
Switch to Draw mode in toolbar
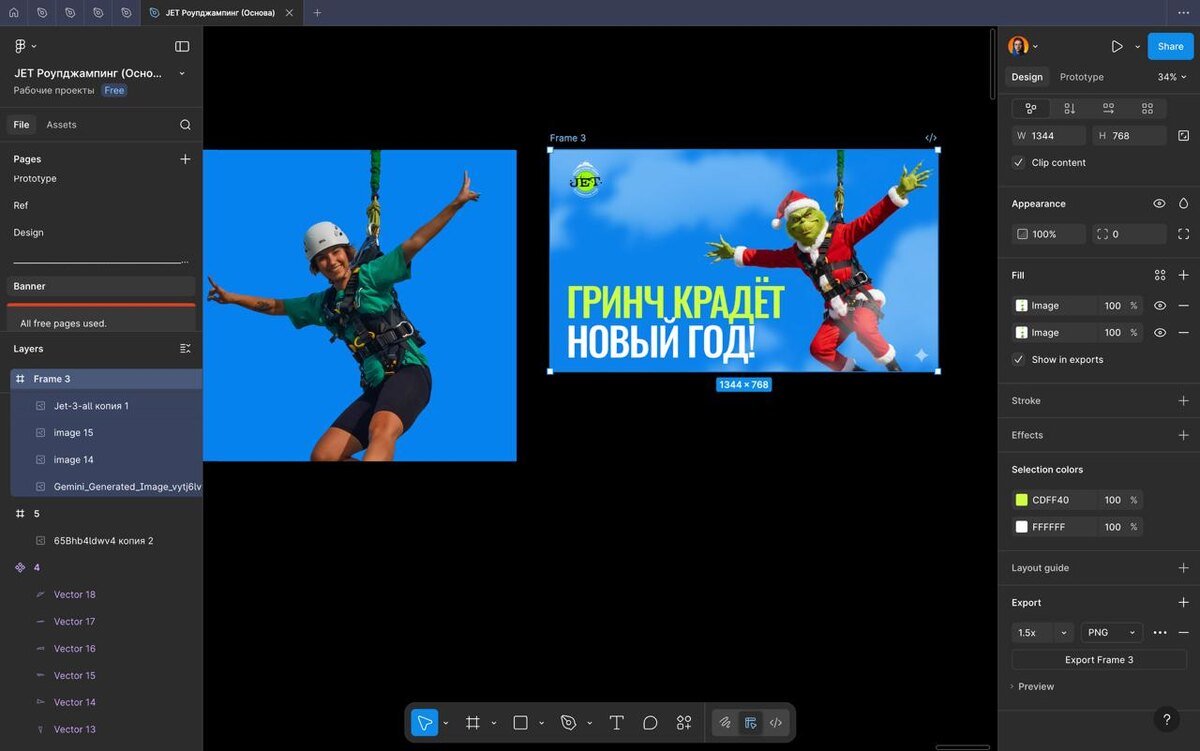725,722
